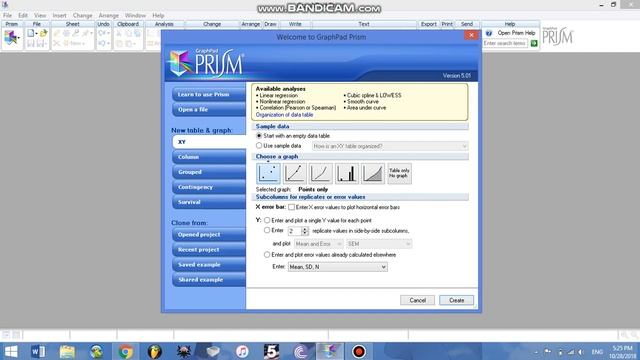Click the replicate count number field
Image resolution: width=640 pixels, height=360 pixels.
(295, 231)
